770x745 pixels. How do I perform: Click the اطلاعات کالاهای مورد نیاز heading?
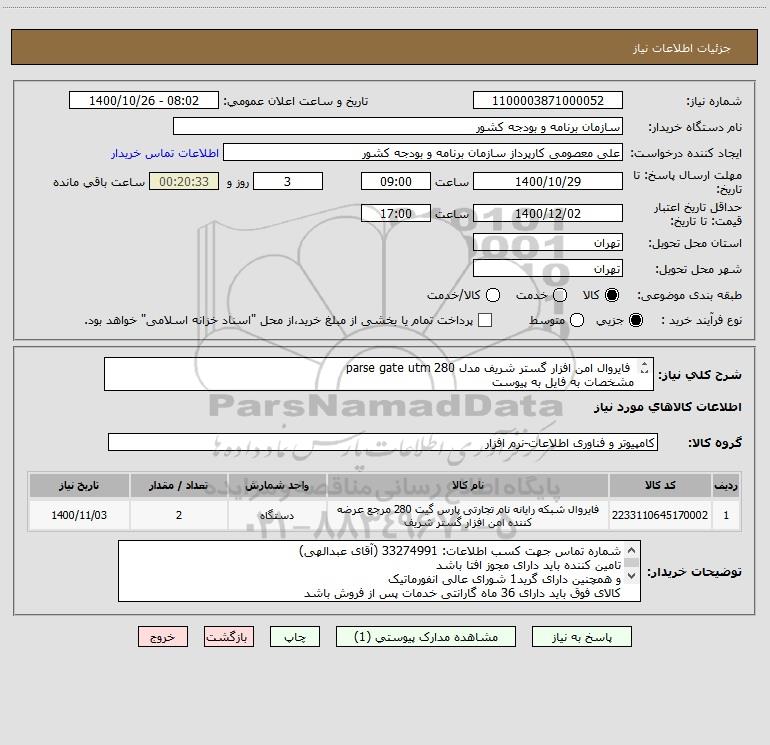(x=667, y=407)
